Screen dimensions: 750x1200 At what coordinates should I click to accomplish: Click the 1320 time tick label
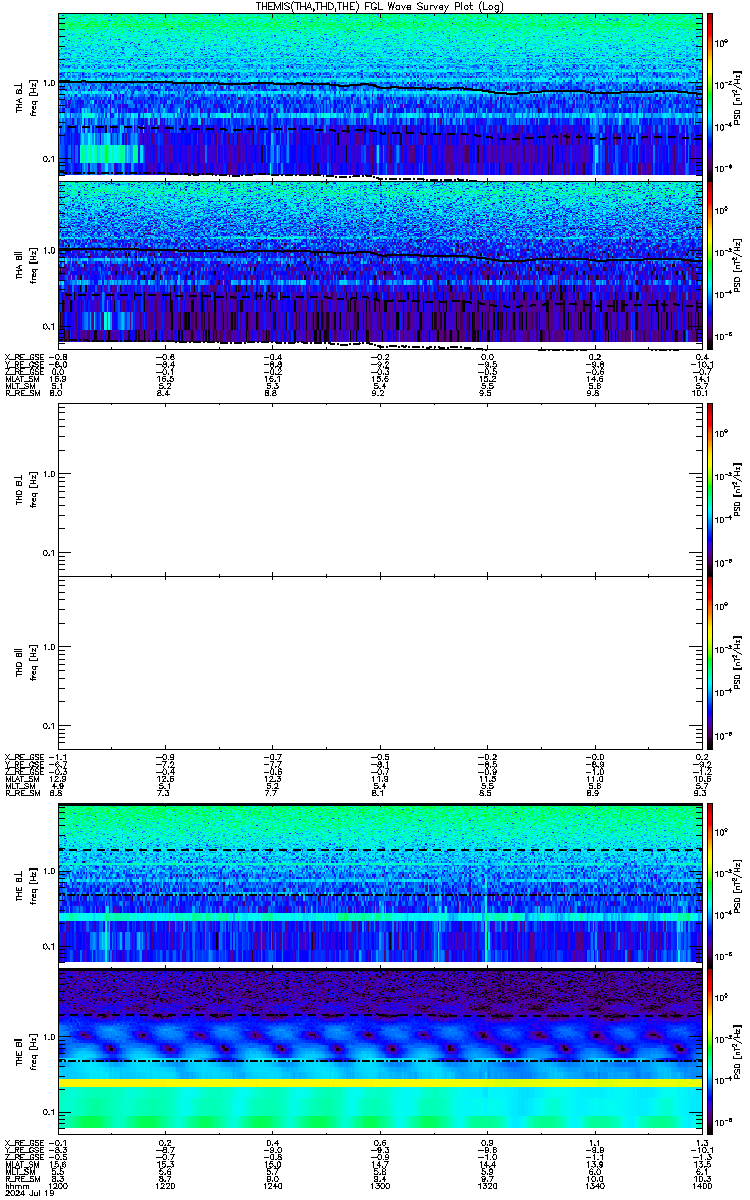point(487,1186)
